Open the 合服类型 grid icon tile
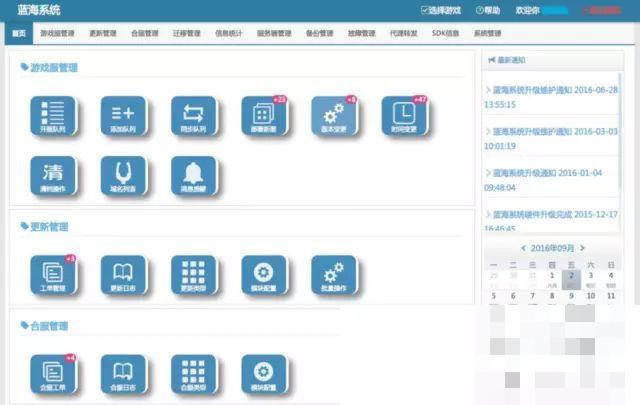This screenshot has height=405, width=640. point(193,374)
